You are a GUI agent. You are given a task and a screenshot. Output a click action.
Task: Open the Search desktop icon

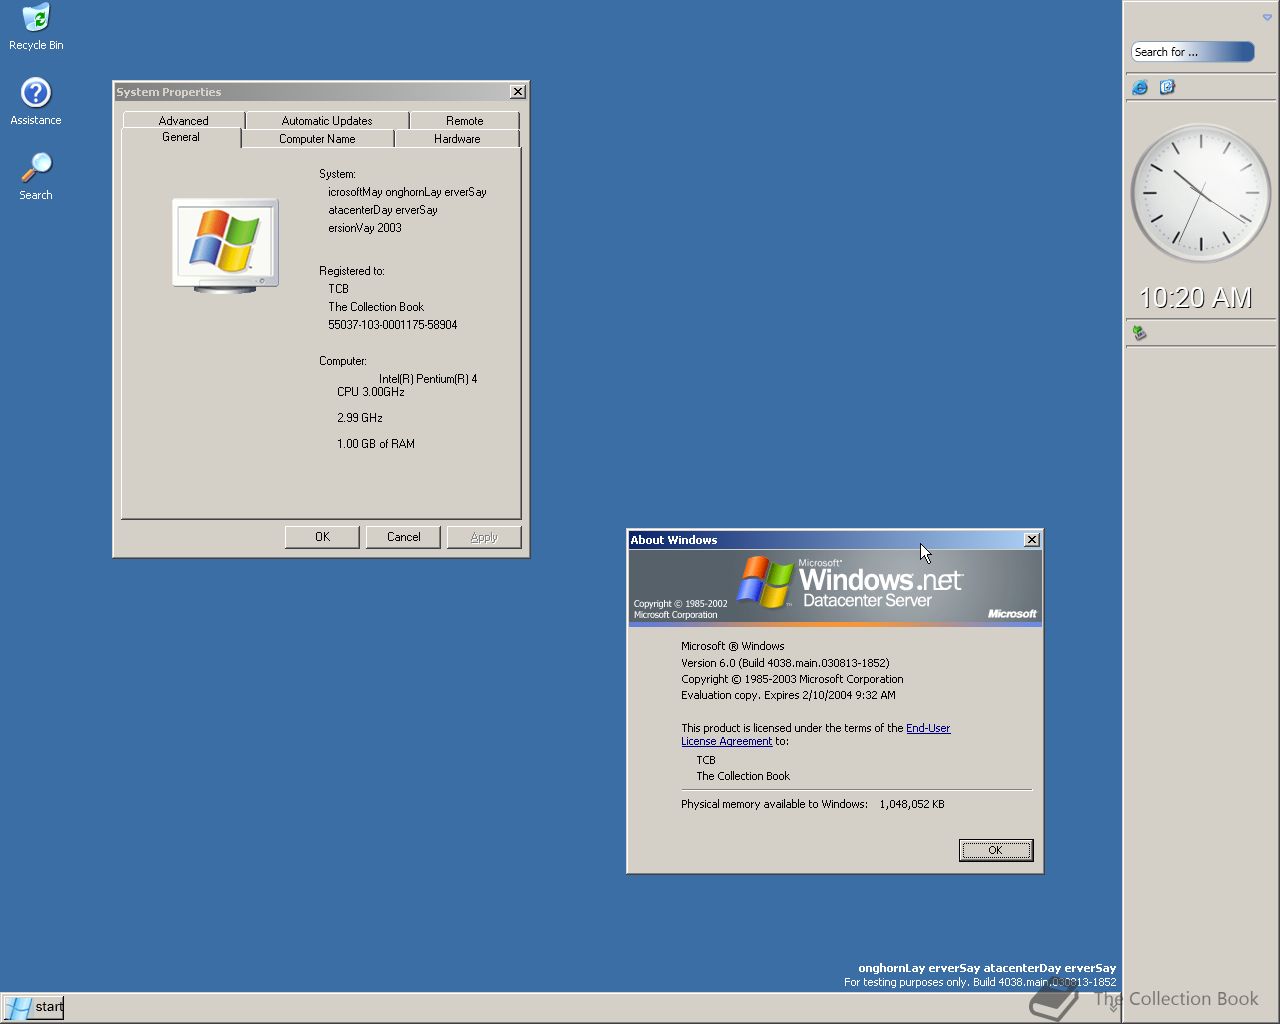click(36, 176)
